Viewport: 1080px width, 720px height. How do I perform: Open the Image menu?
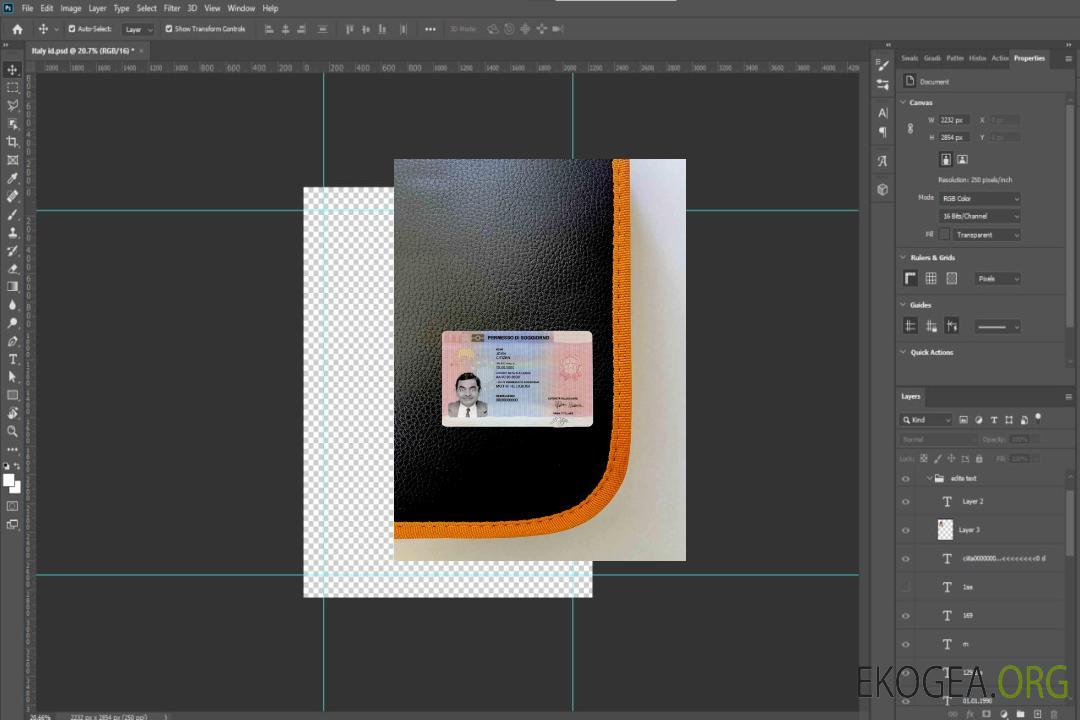71,8
